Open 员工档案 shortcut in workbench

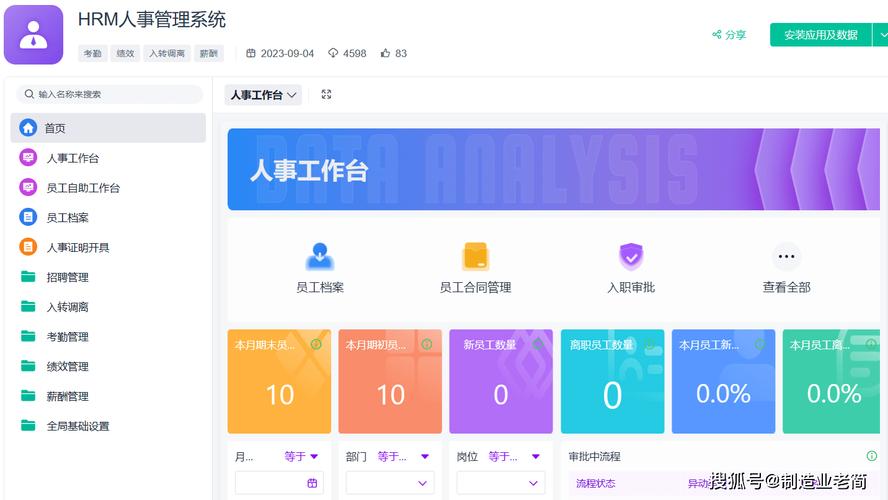tap(320, 267)
